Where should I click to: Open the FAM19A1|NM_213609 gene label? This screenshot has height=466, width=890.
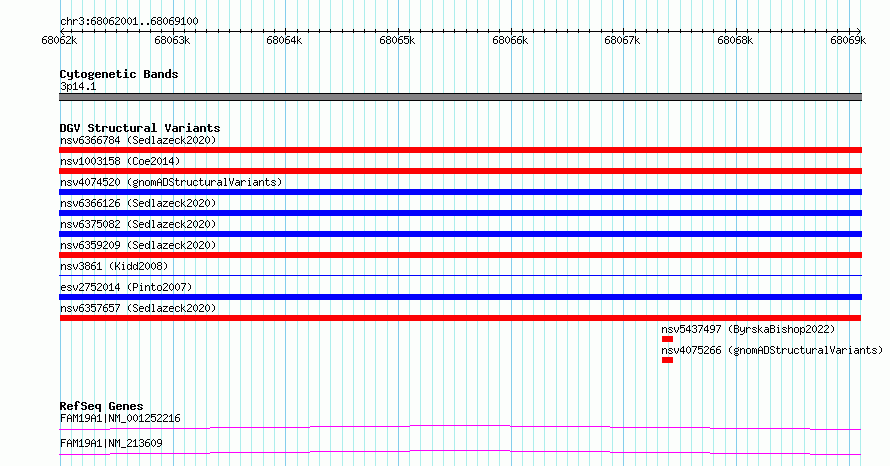click(x=111, y=443)
